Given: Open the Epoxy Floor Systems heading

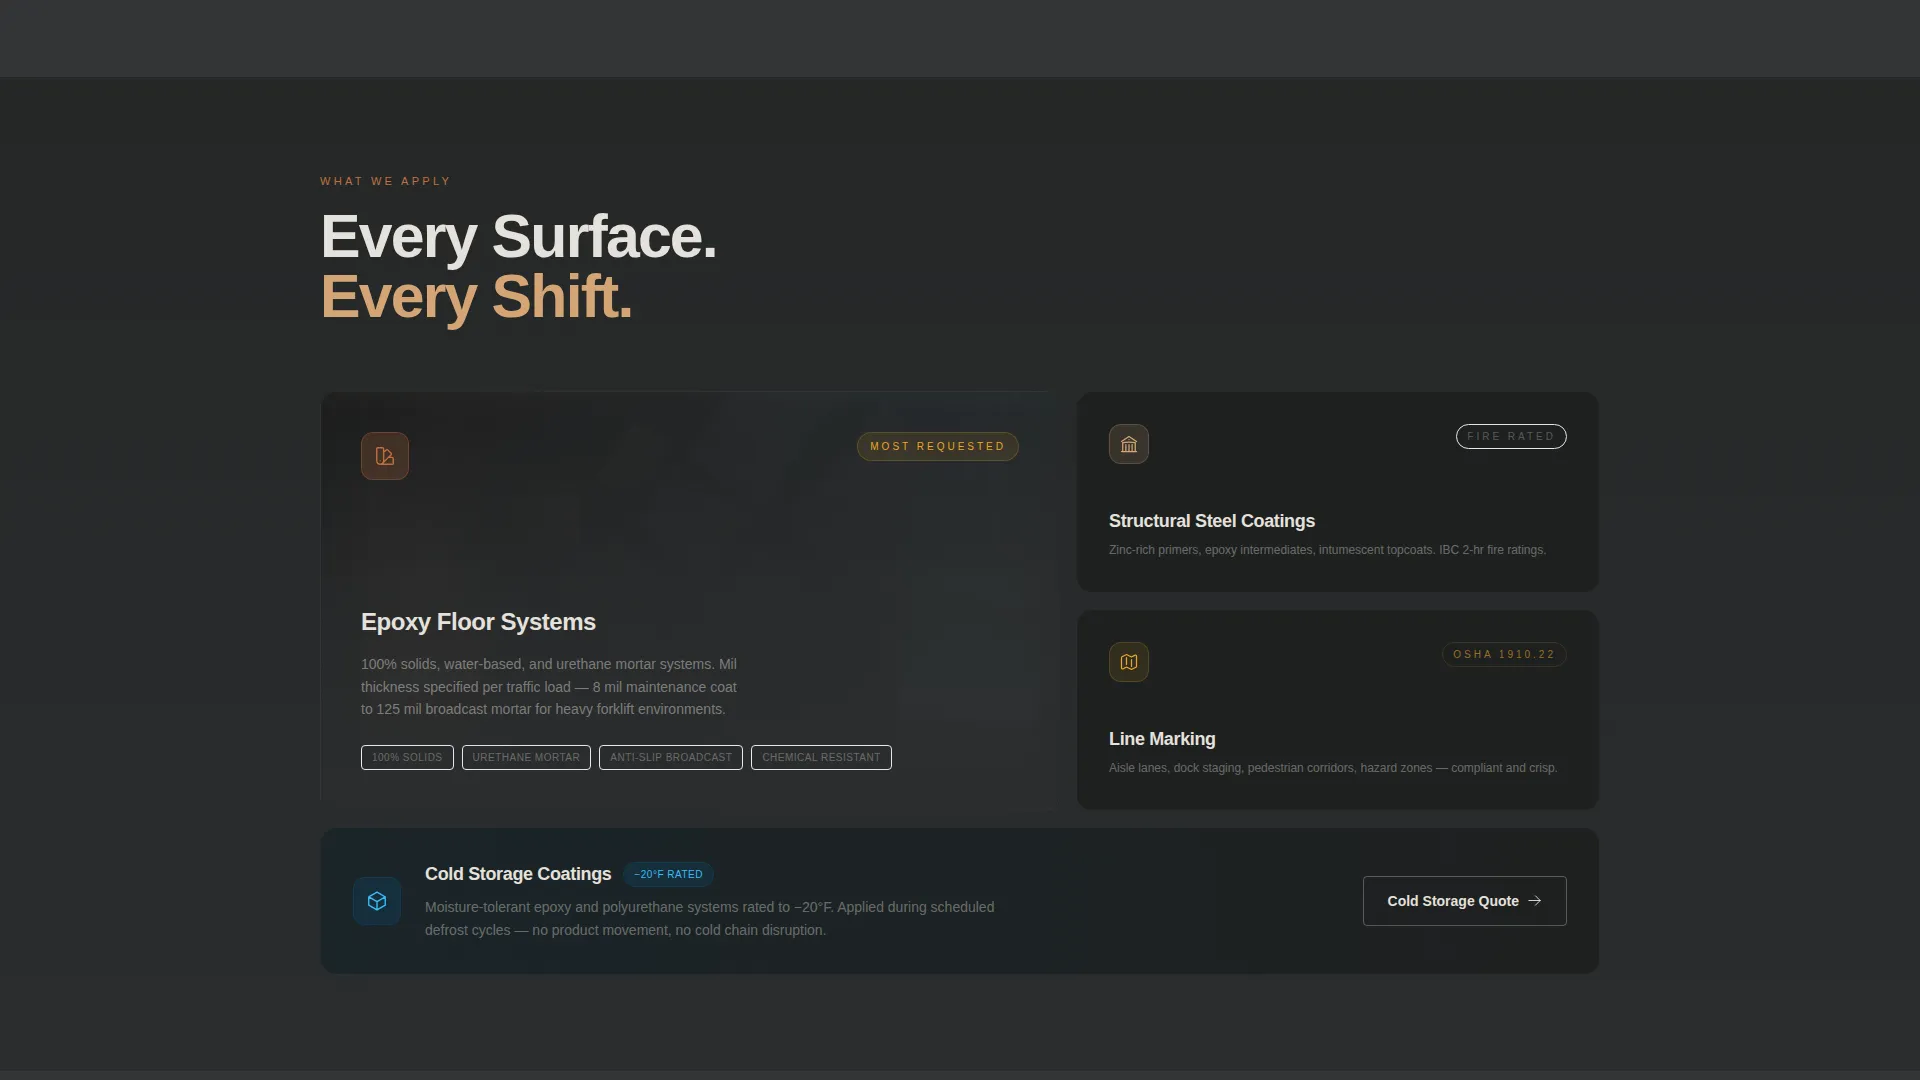Looking at the screenshot, I should click(x=478, y=622).
